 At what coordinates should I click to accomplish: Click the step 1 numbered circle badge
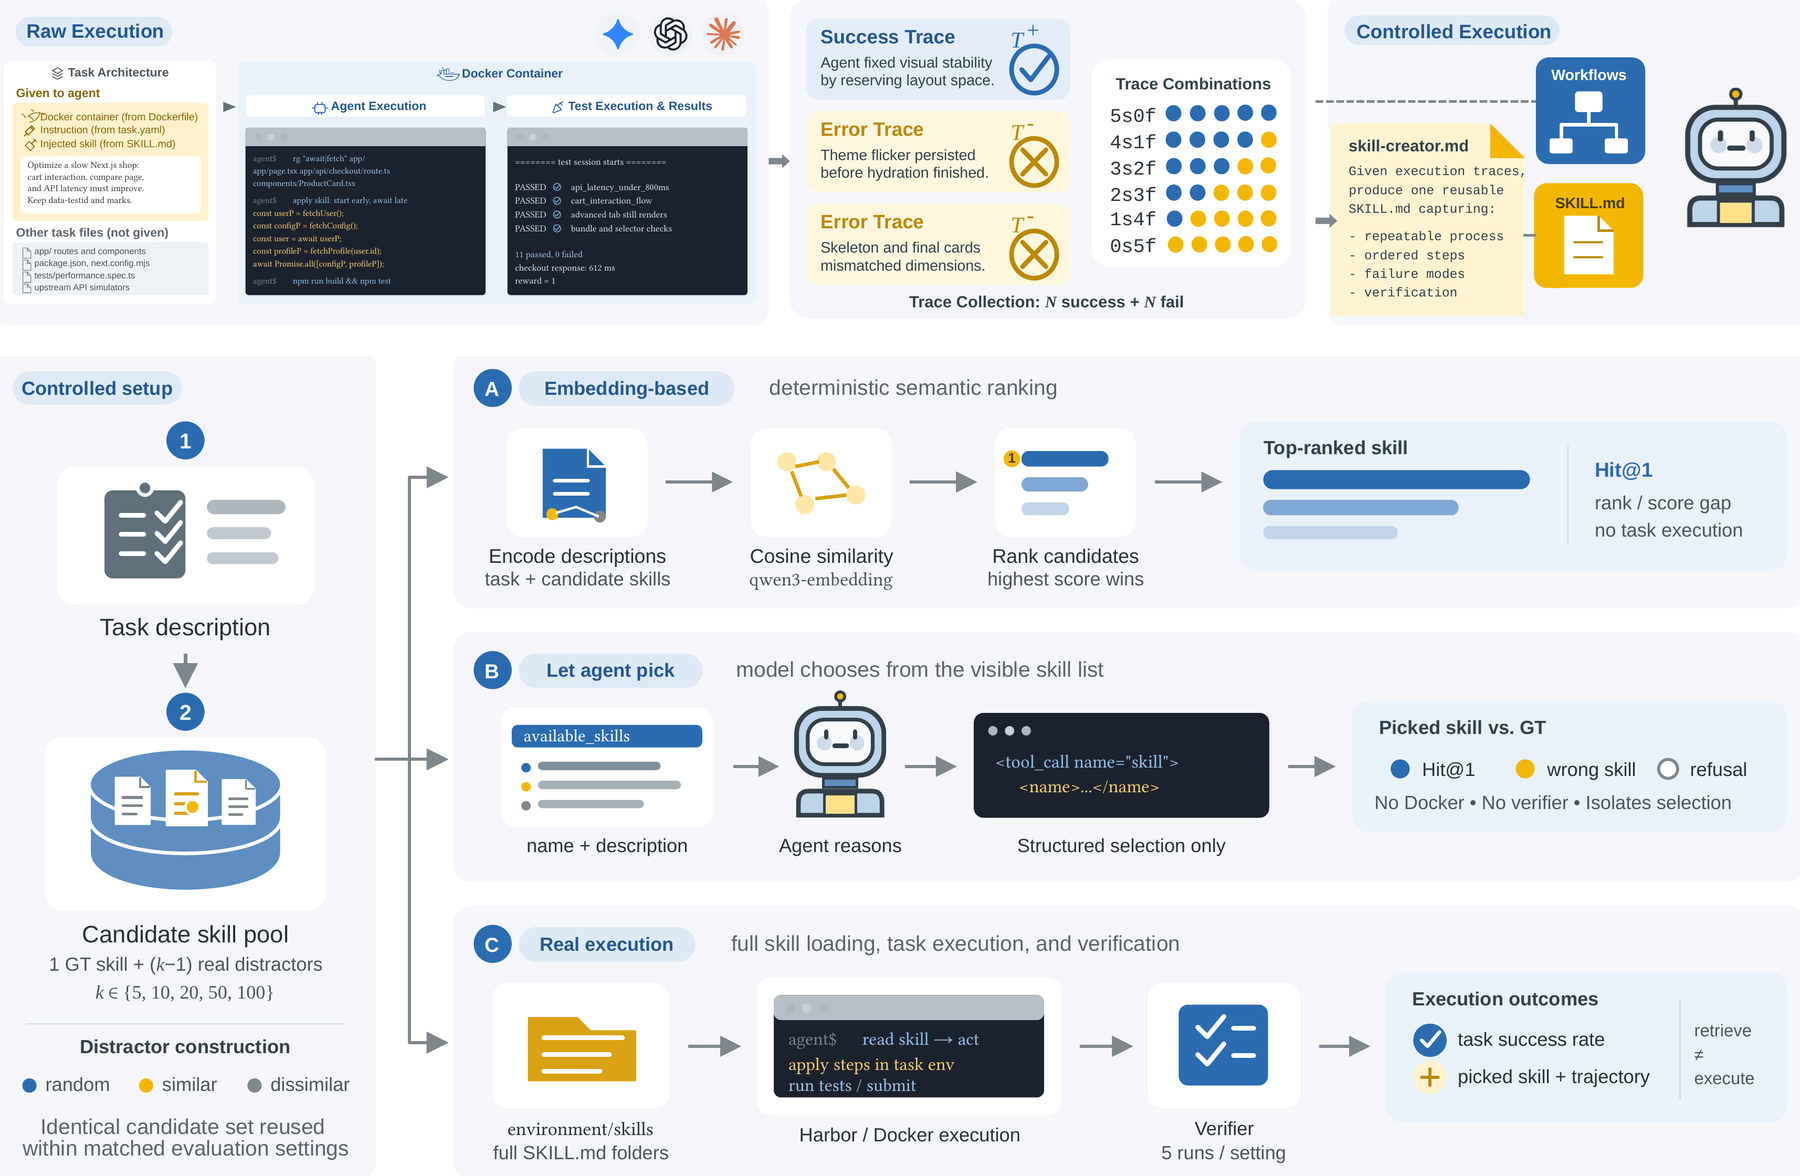coord(185,441)
